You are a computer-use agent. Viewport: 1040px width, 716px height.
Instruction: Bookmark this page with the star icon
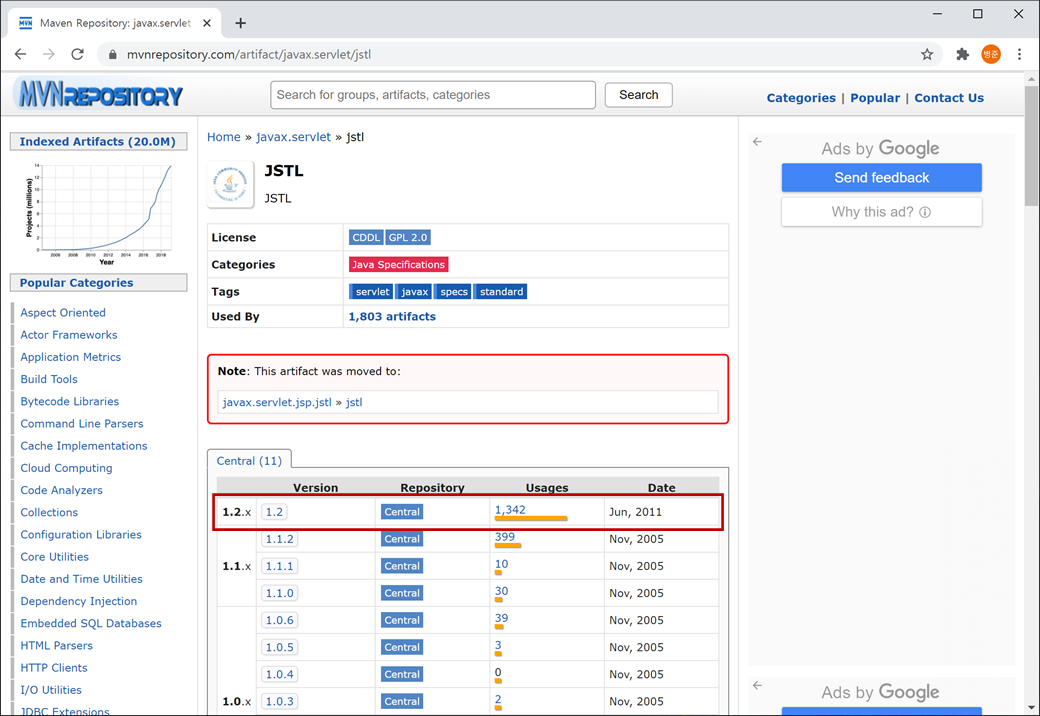pos(927,54)
